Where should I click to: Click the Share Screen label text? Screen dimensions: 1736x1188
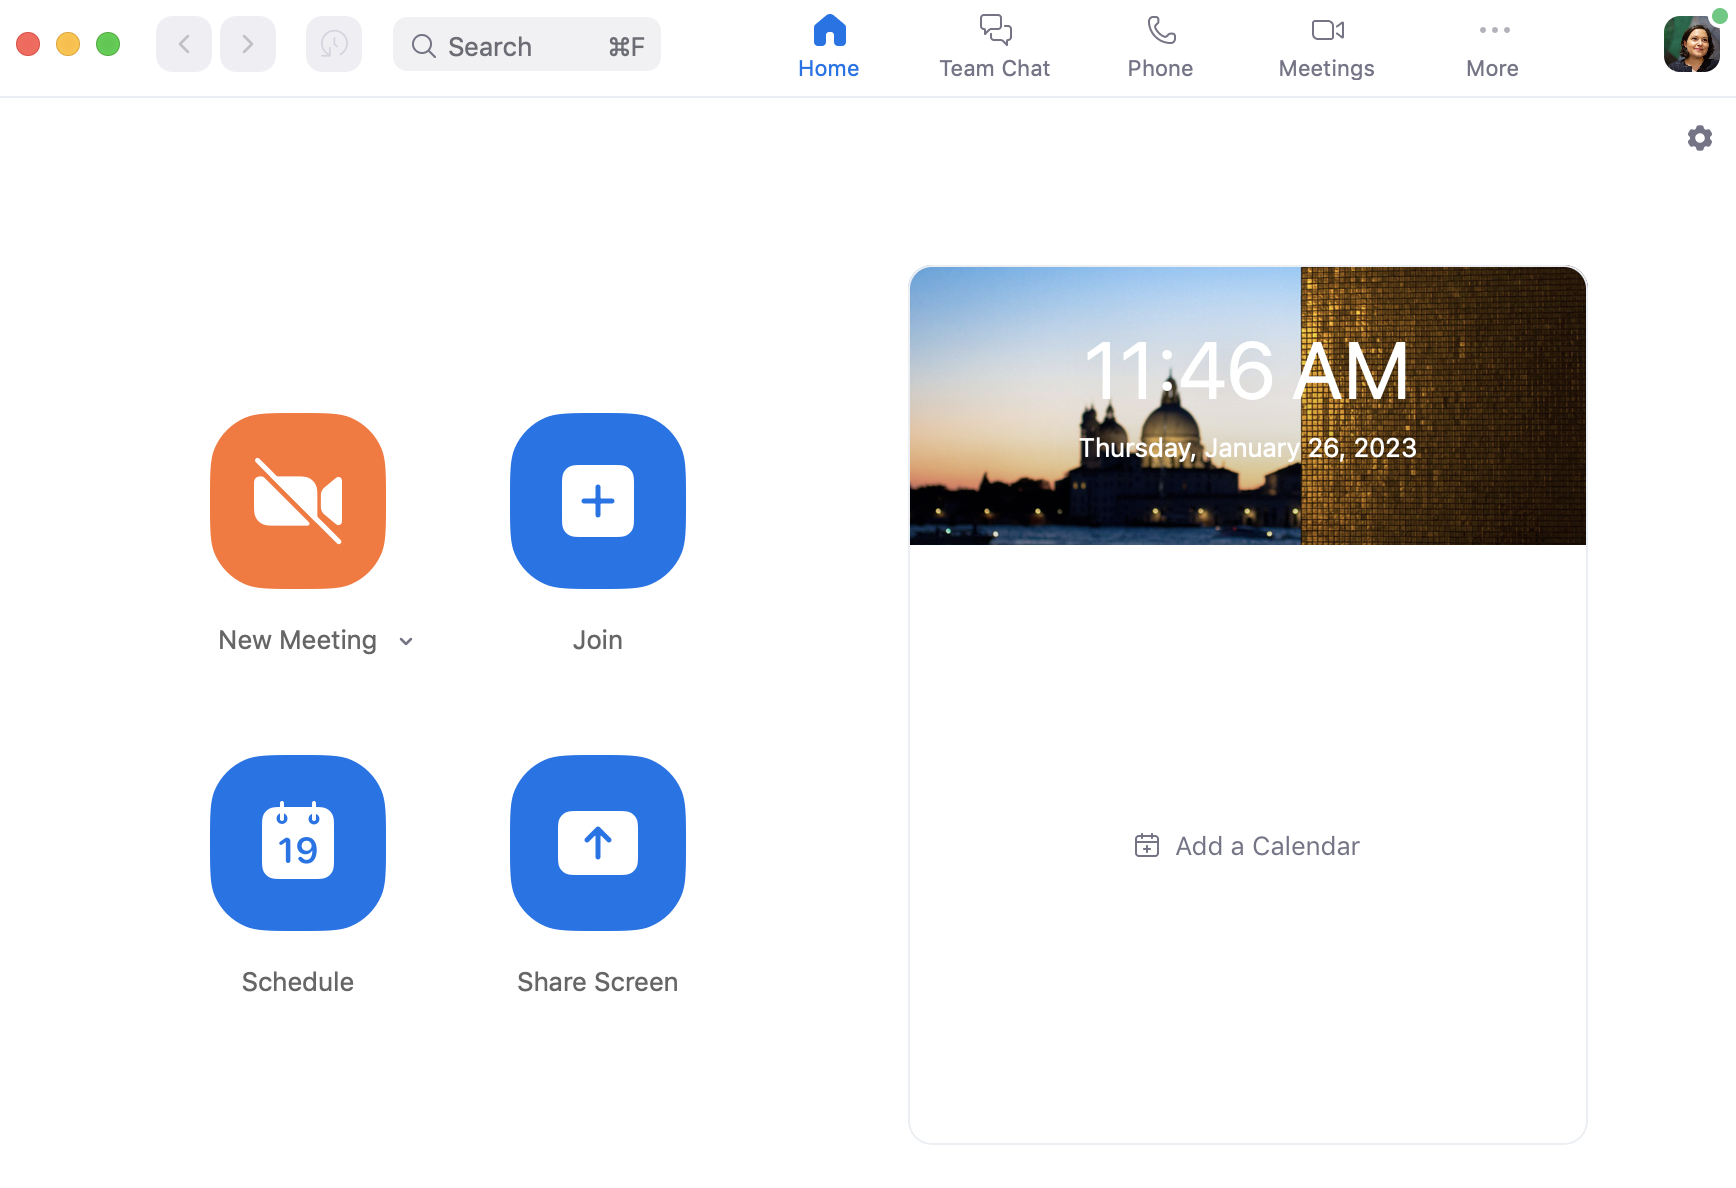[x=598, y=982]
